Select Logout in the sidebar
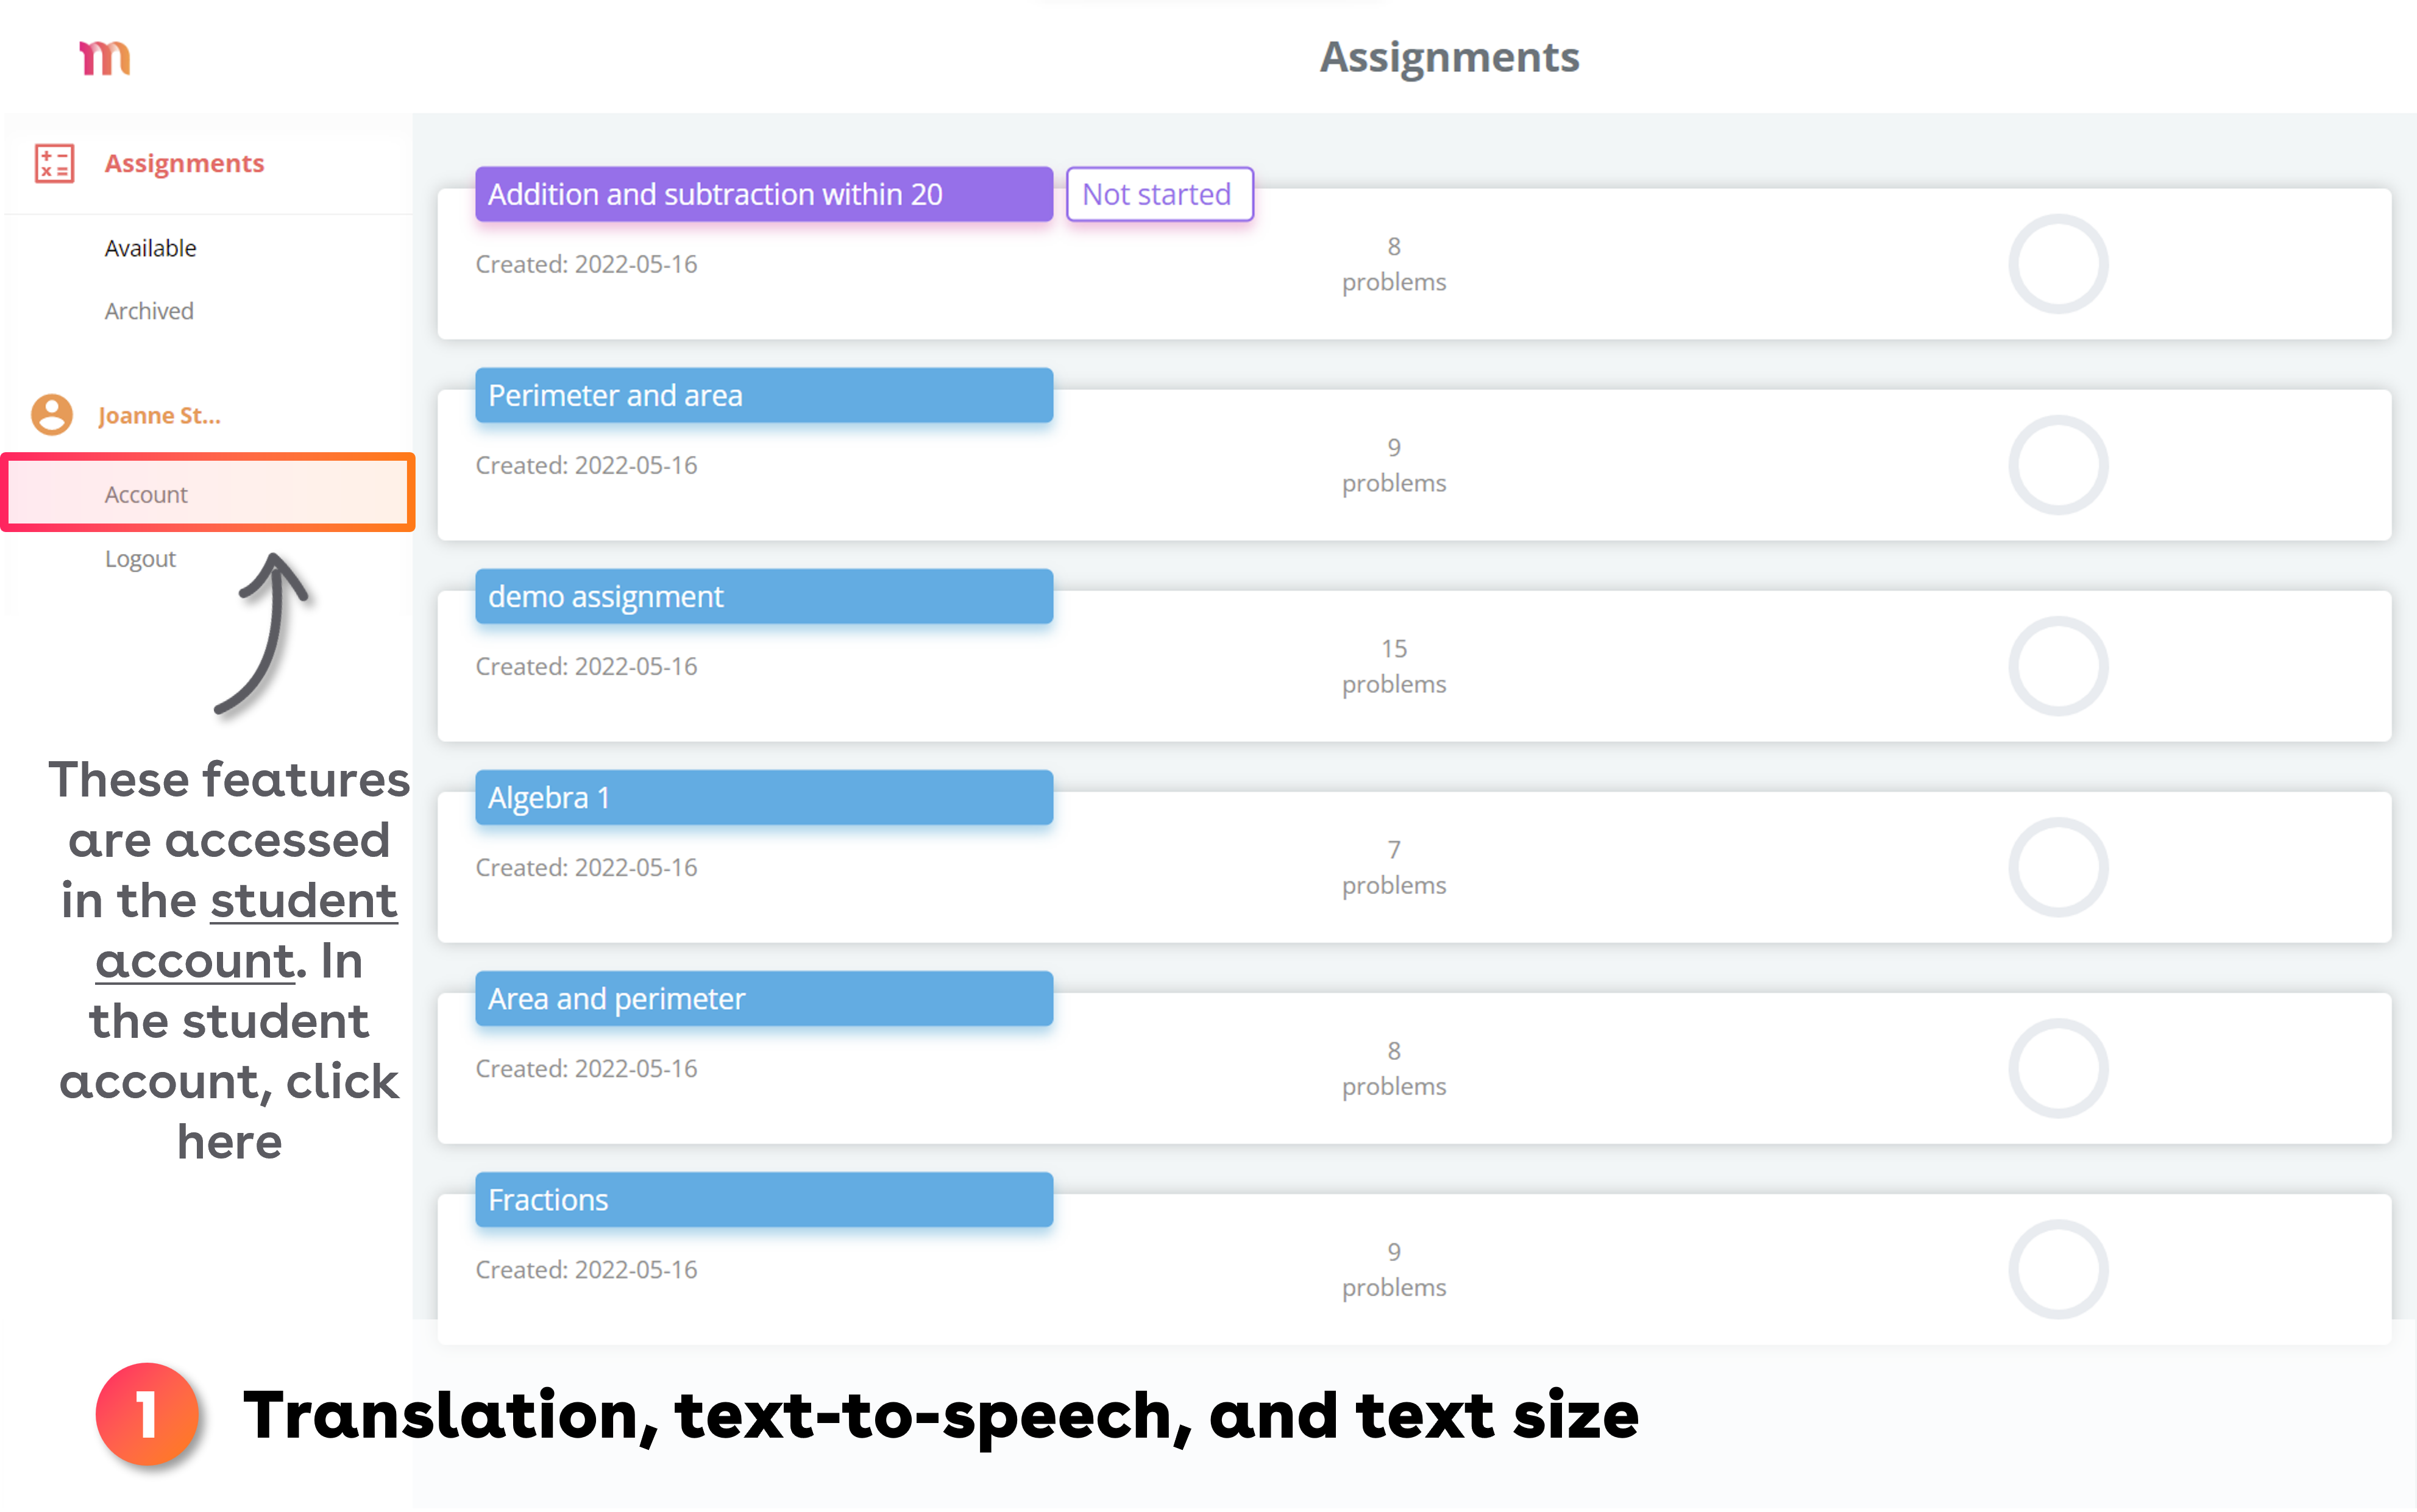2417x1512 pixels. tap(140, 558)
